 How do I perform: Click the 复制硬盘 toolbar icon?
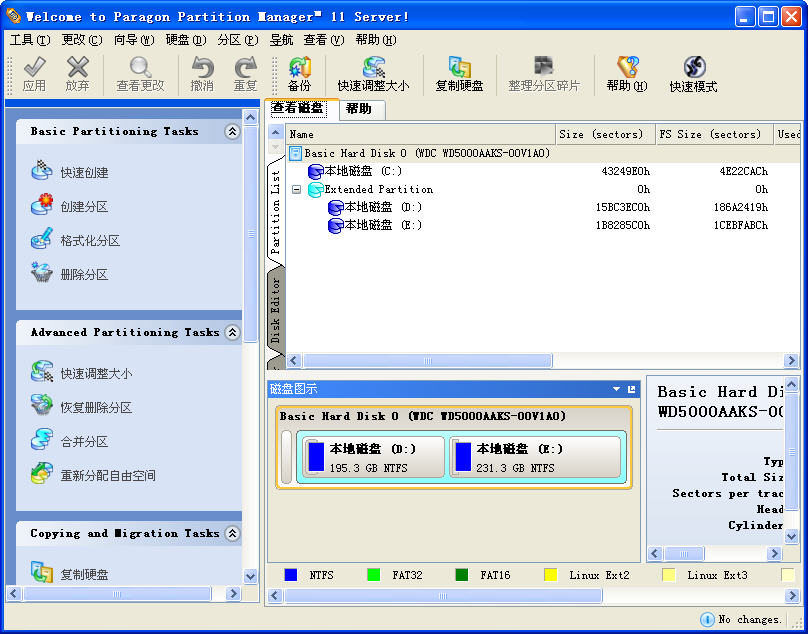click(x=459, y=74)
